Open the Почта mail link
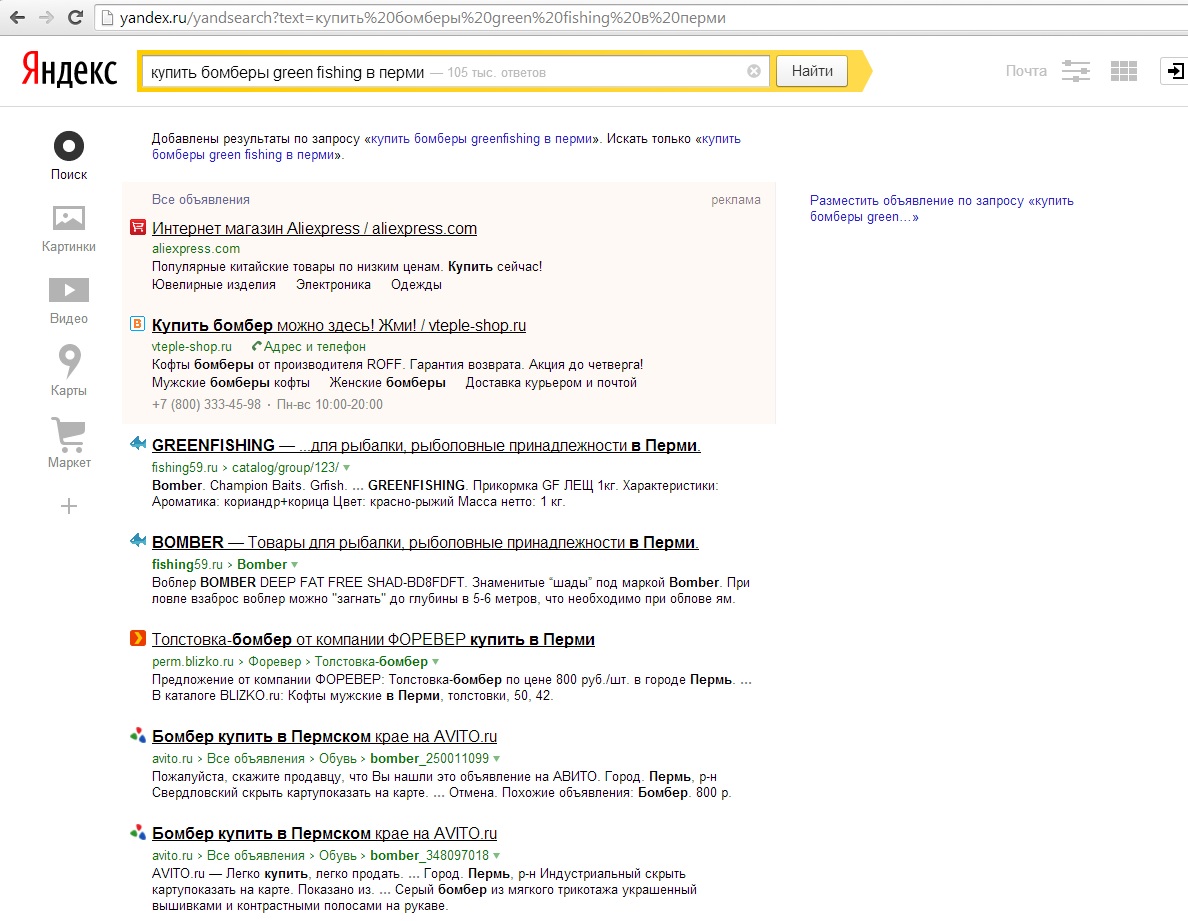 point(1026,71)
